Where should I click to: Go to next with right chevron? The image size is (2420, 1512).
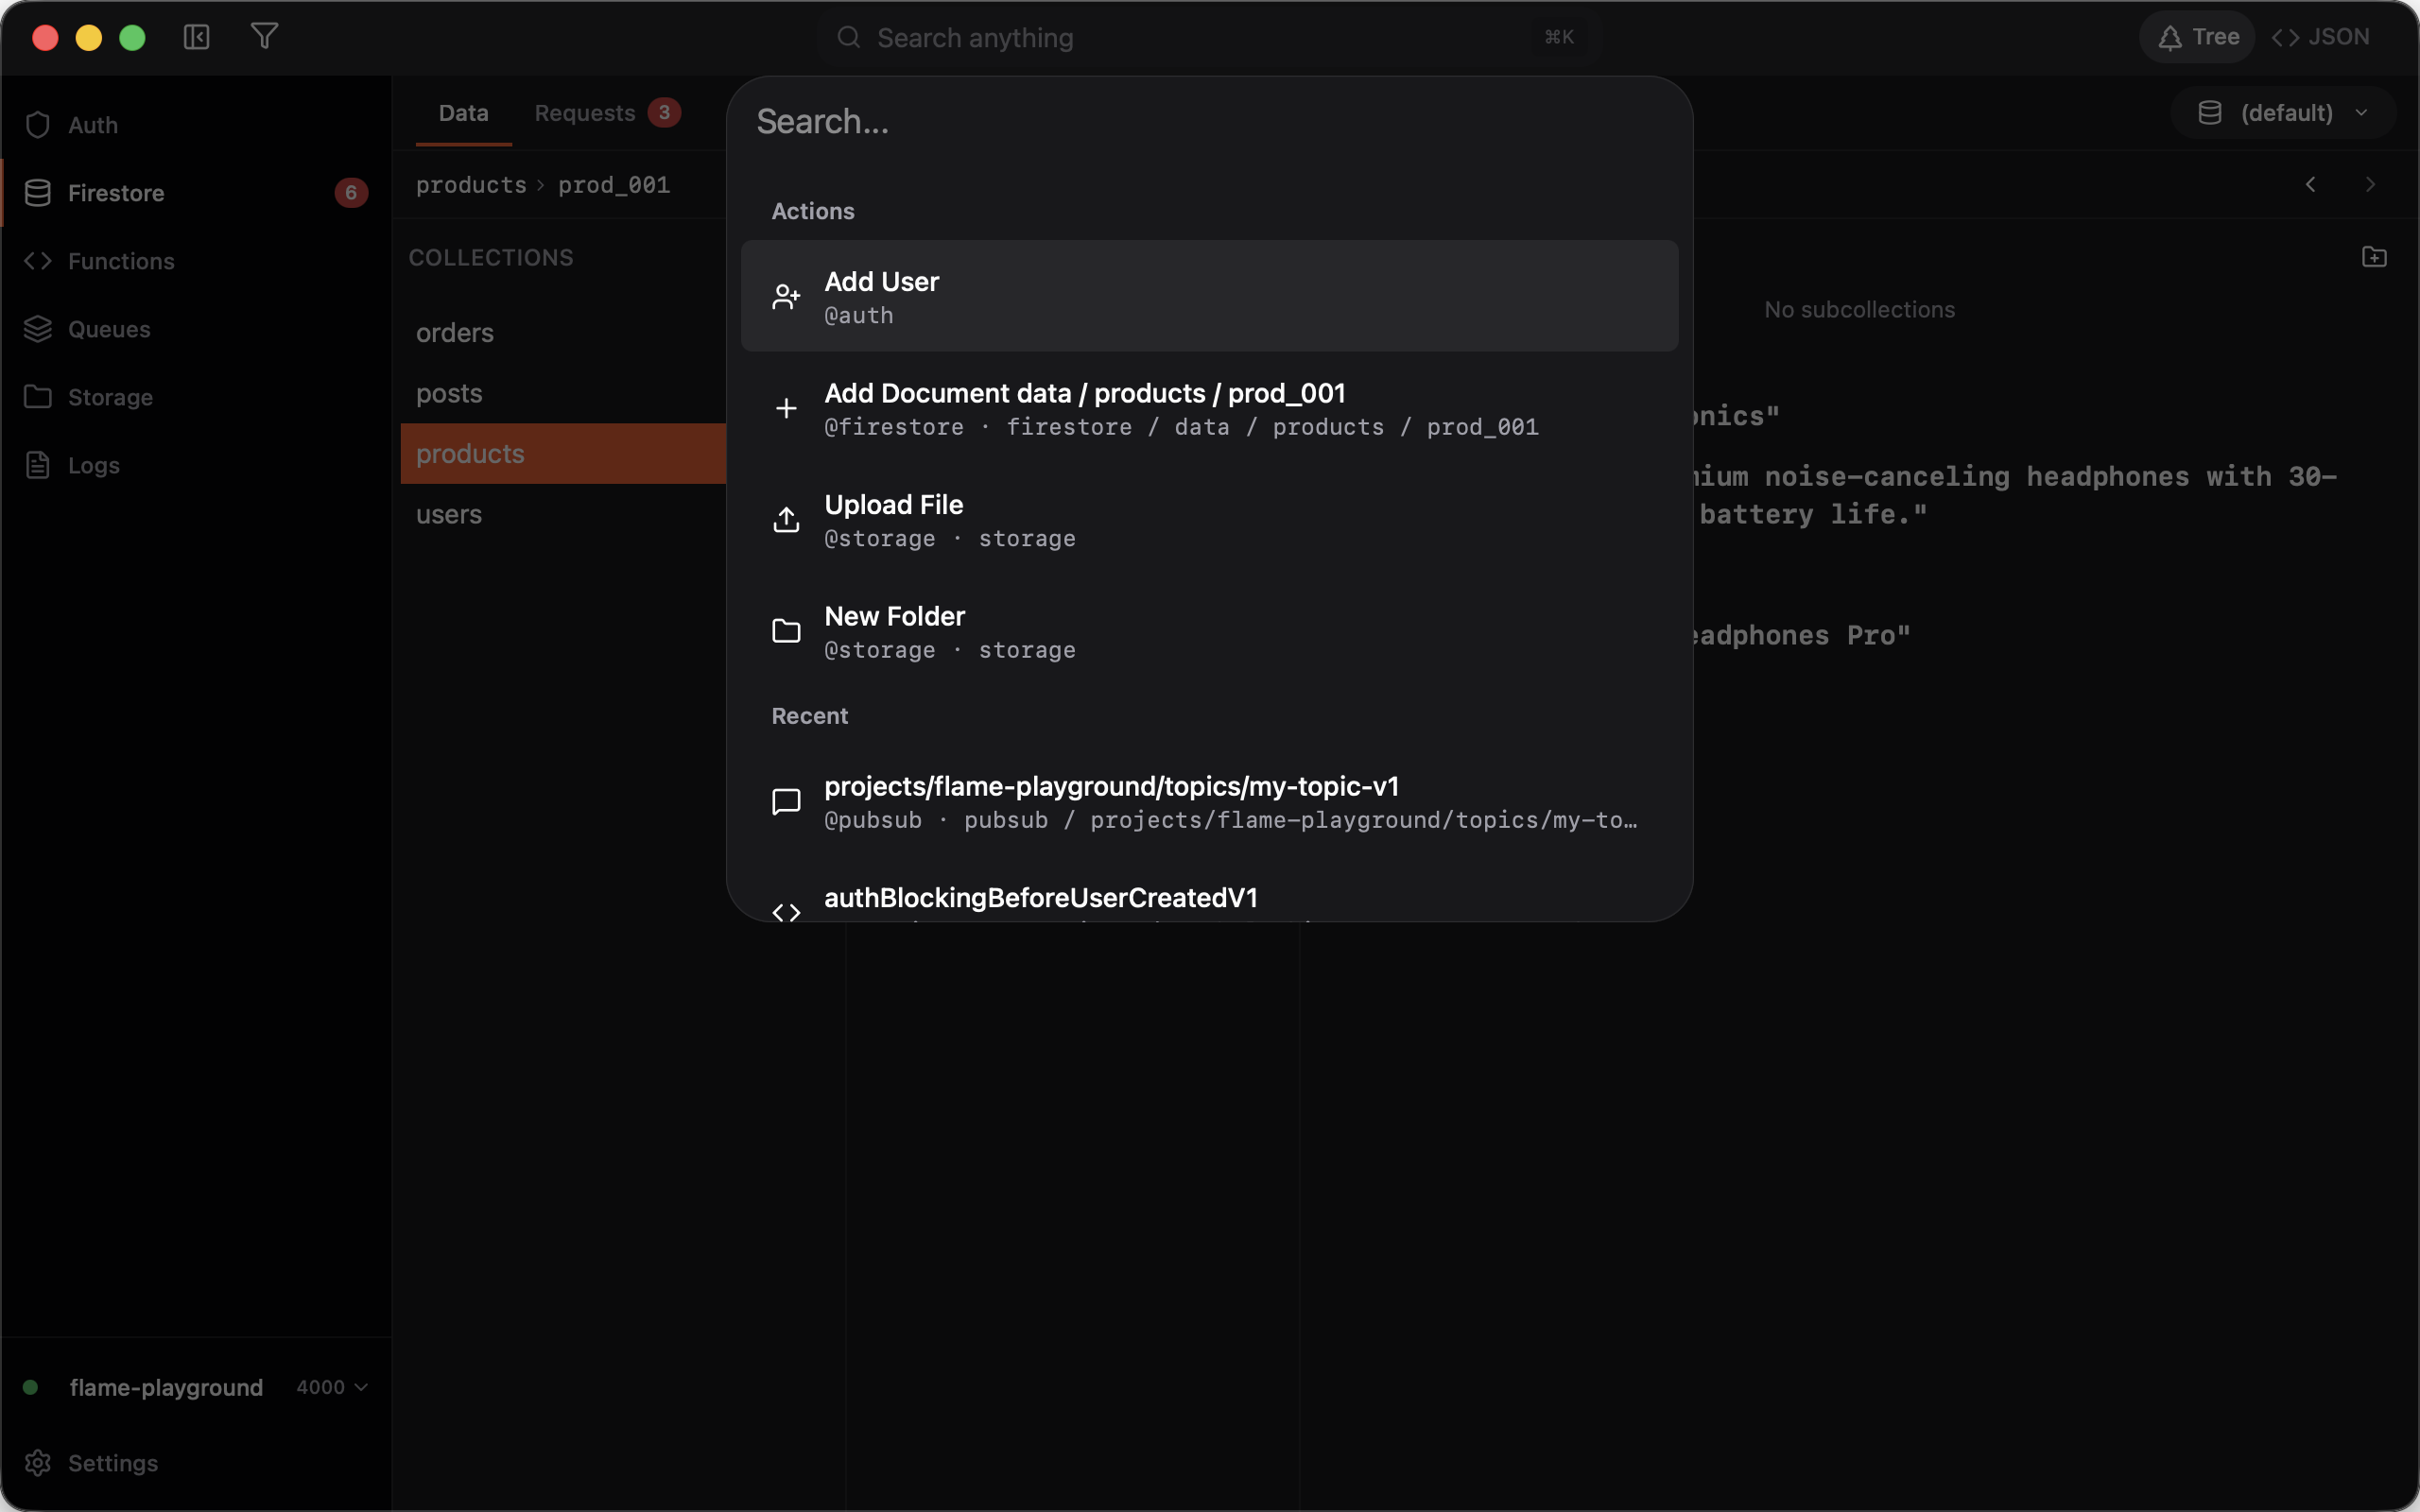[x=2369, y=184]
